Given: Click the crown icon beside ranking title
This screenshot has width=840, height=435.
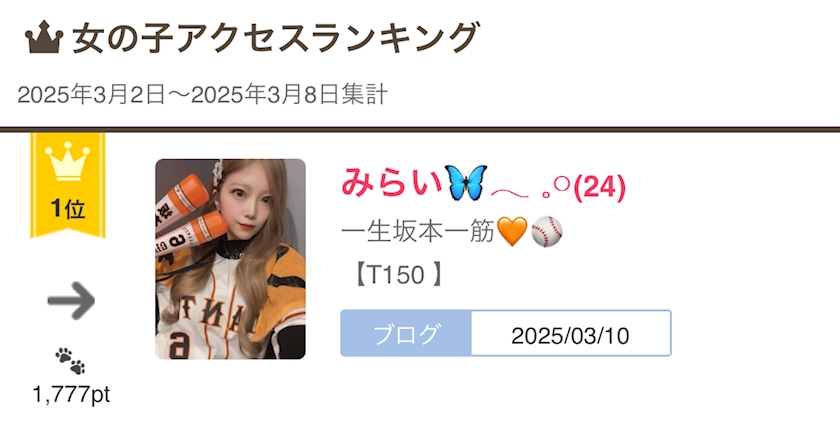Looking at the screenshot, I should 44,37.
